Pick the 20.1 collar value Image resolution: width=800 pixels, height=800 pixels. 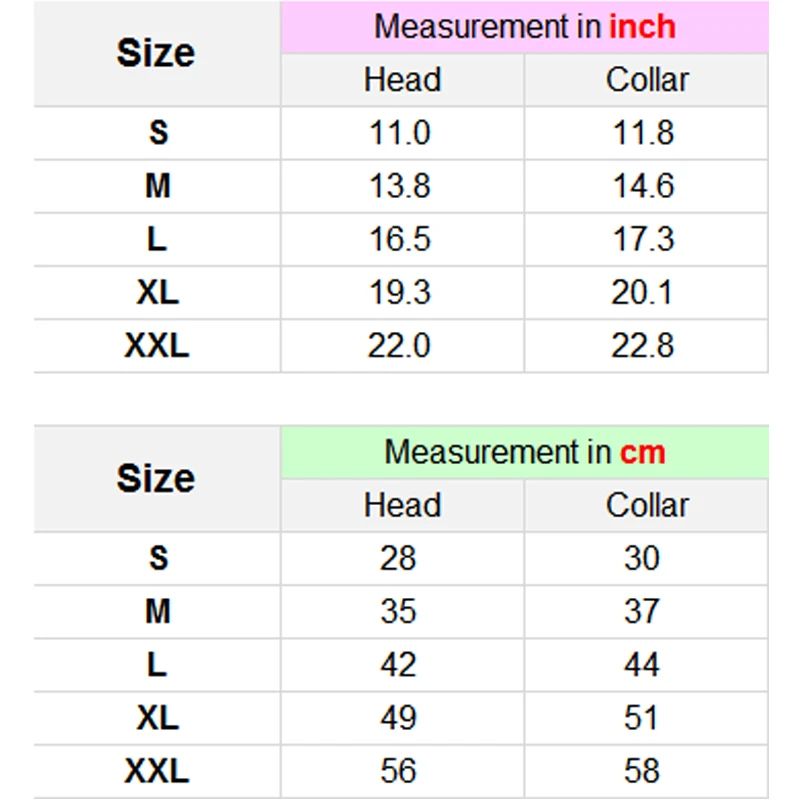coord(643,292)
